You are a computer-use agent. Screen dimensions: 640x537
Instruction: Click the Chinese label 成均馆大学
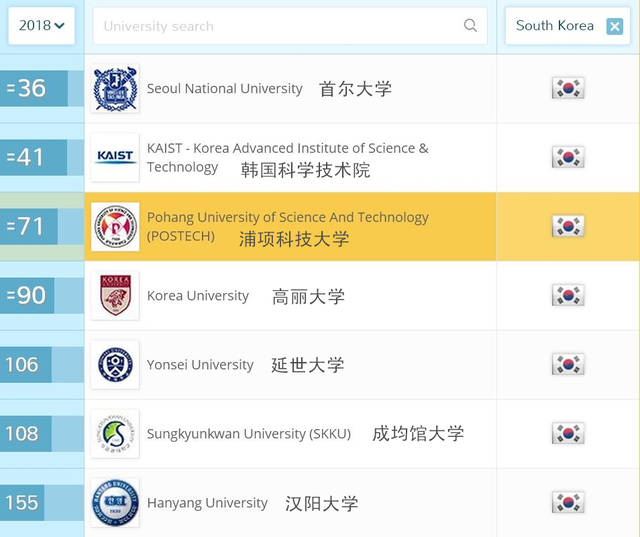(418, 433)
